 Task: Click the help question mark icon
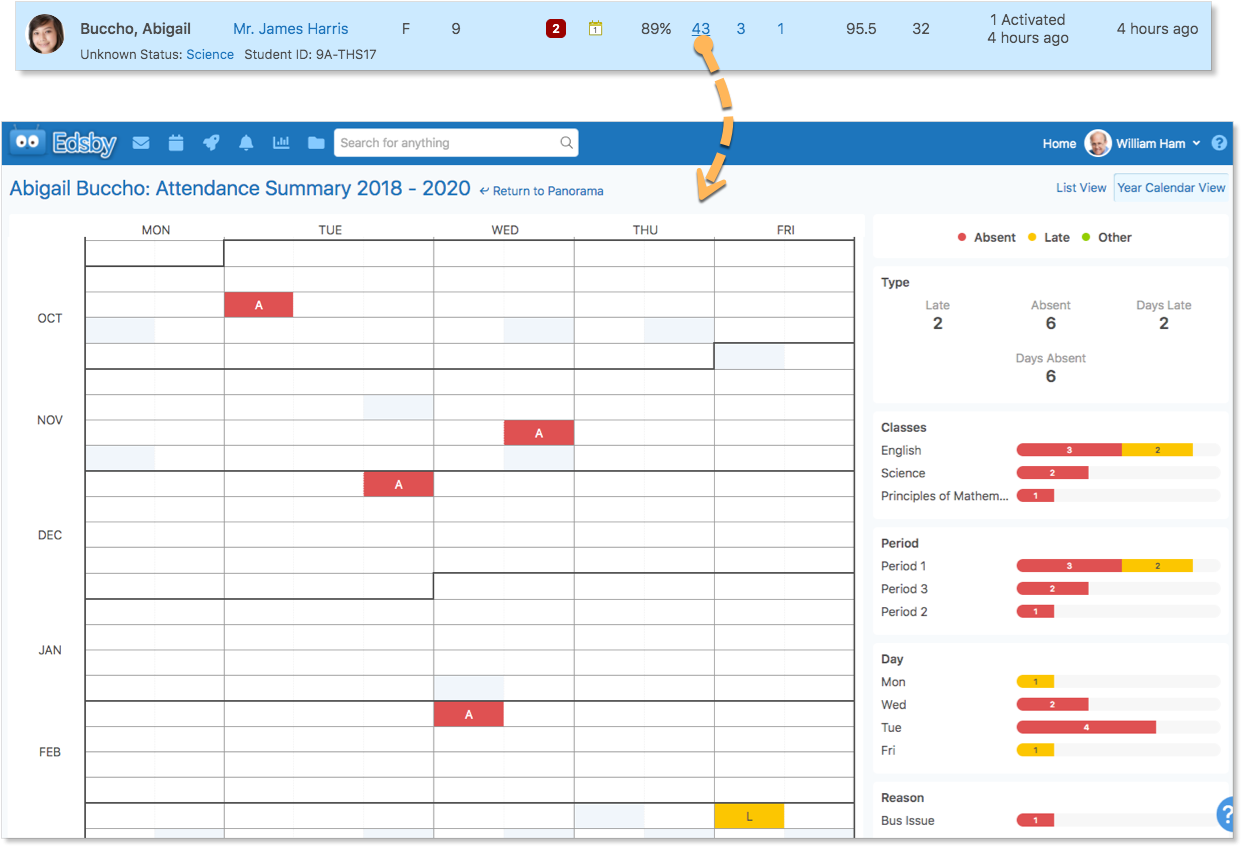click(1219, 143)
